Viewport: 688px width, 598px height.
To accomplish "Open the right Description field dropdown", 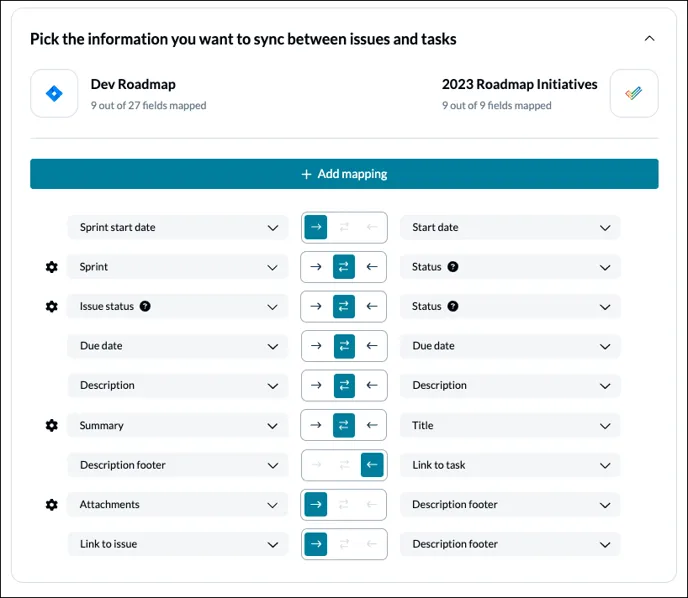I will [x=510, y=385].
